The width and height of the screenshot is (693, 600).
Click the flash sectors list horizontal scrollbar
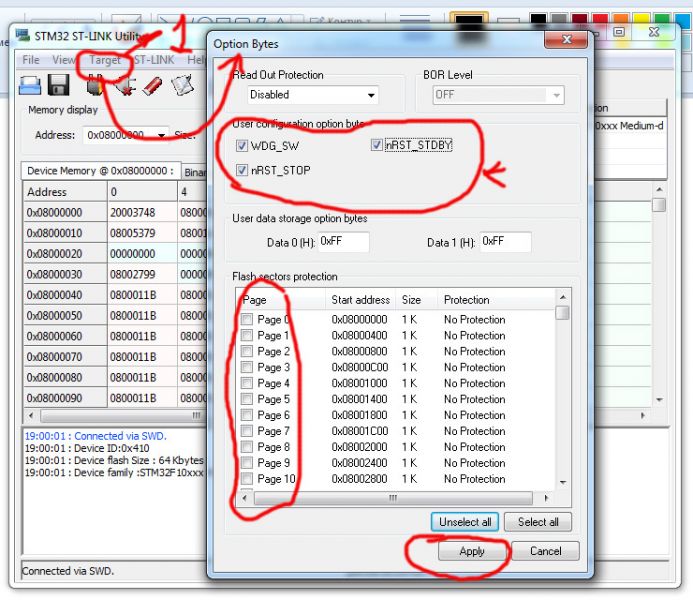[x=393, y=498]
